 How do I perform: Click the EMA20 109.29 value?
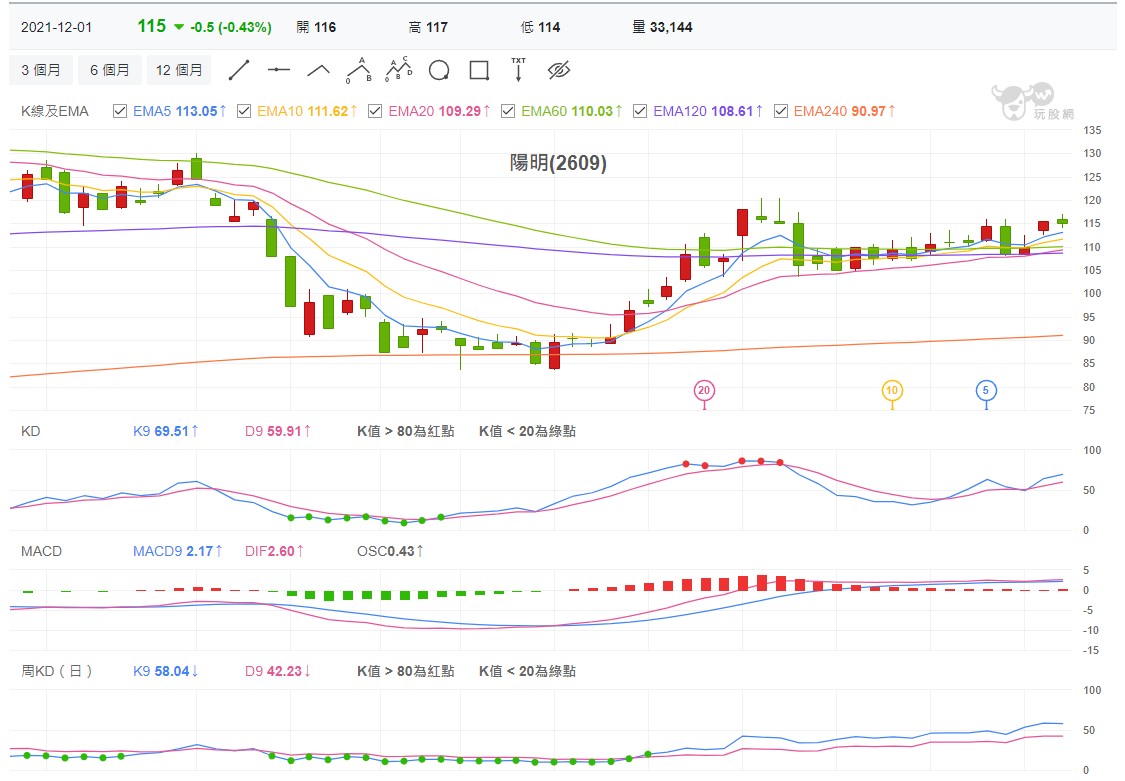pyautogui.click(x=439, y=111)
